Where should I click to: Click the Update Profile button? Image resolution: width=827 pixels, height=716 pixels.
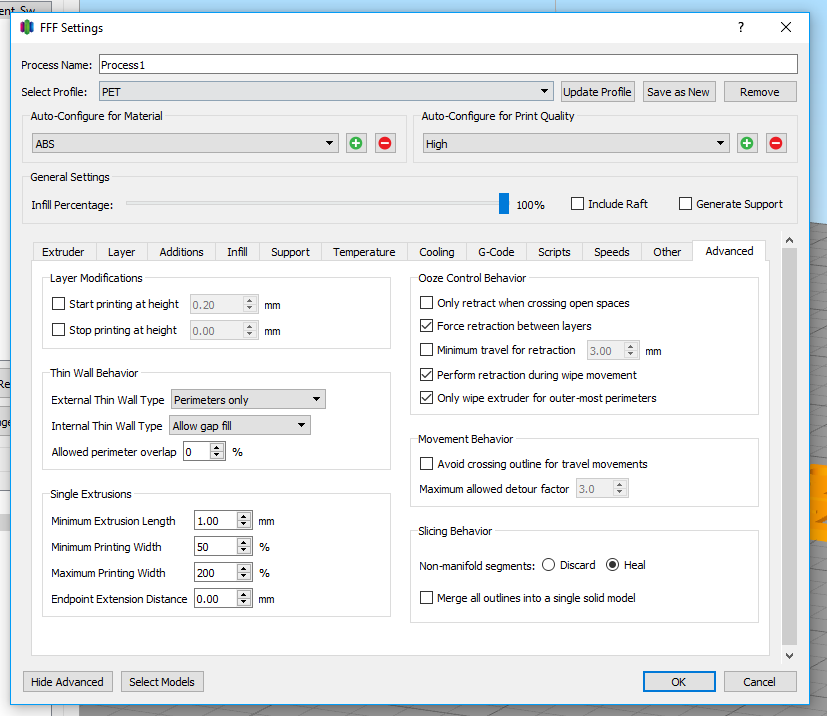[597, 92]
